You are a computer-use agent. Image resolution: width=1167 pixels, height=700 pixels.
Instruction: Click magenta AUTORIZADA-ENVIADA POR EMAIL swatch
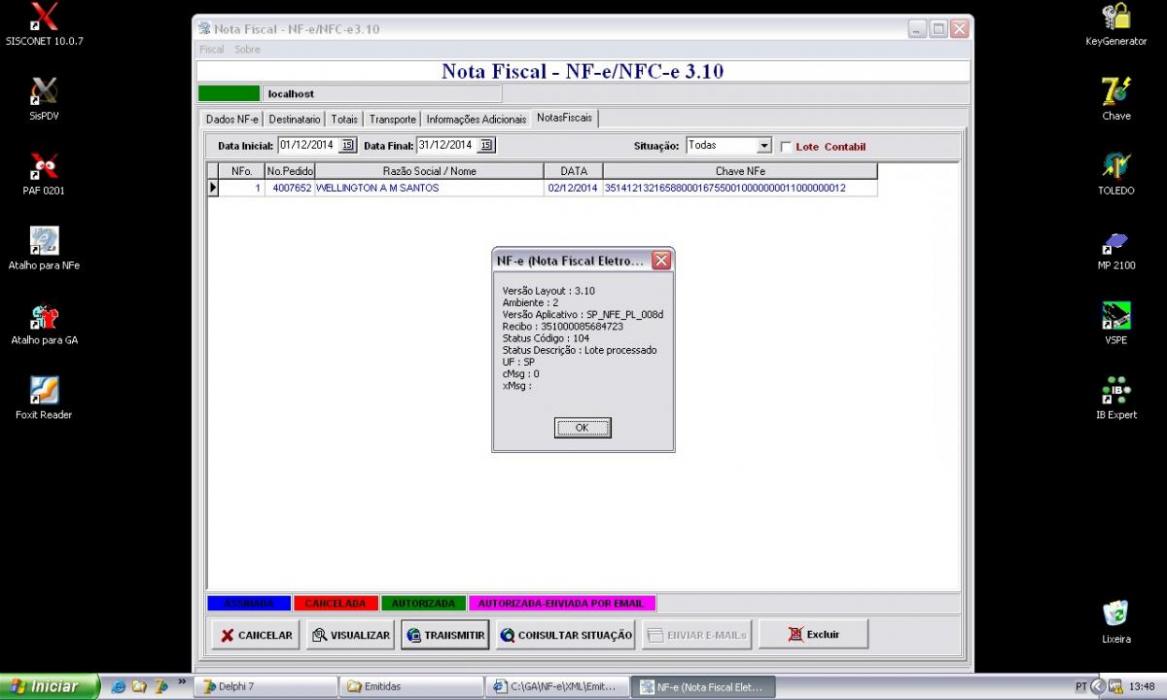pyautogui.click(x=562, y=603)
